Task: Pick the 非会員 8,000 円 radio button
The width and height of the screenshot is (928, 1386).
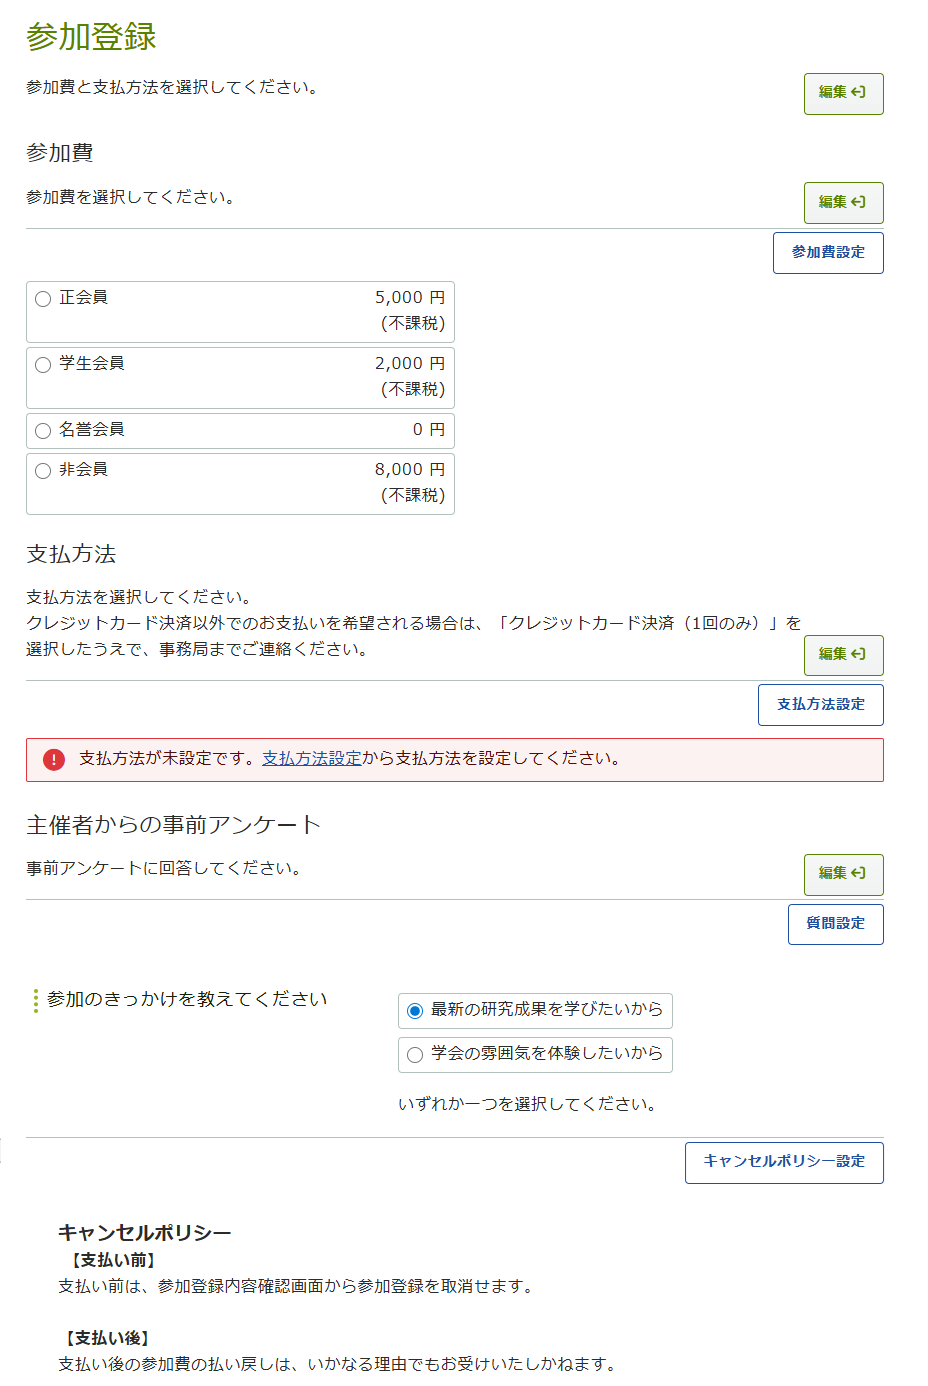Action: click(43, 471)
